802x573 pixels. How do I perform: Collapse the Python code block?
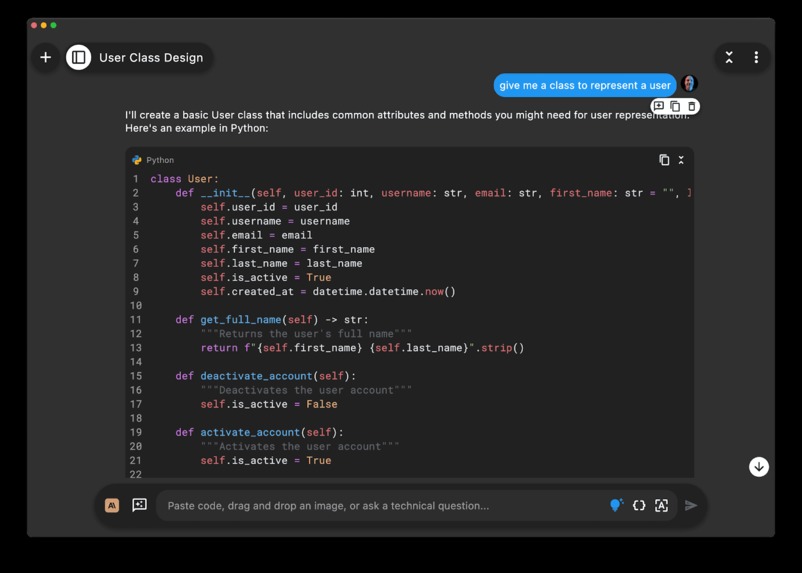coord(681,160)
